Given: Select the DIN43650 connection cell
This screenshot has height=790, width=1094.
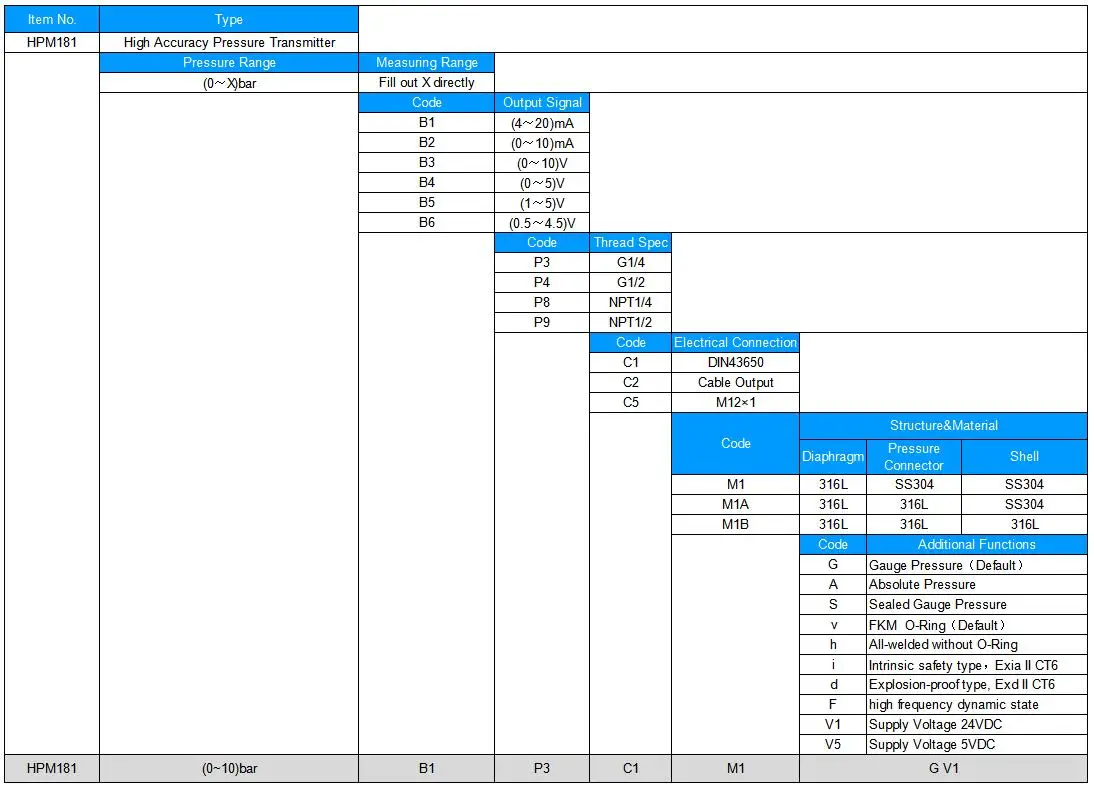Looking at the screenshot, I should (735, 362).
